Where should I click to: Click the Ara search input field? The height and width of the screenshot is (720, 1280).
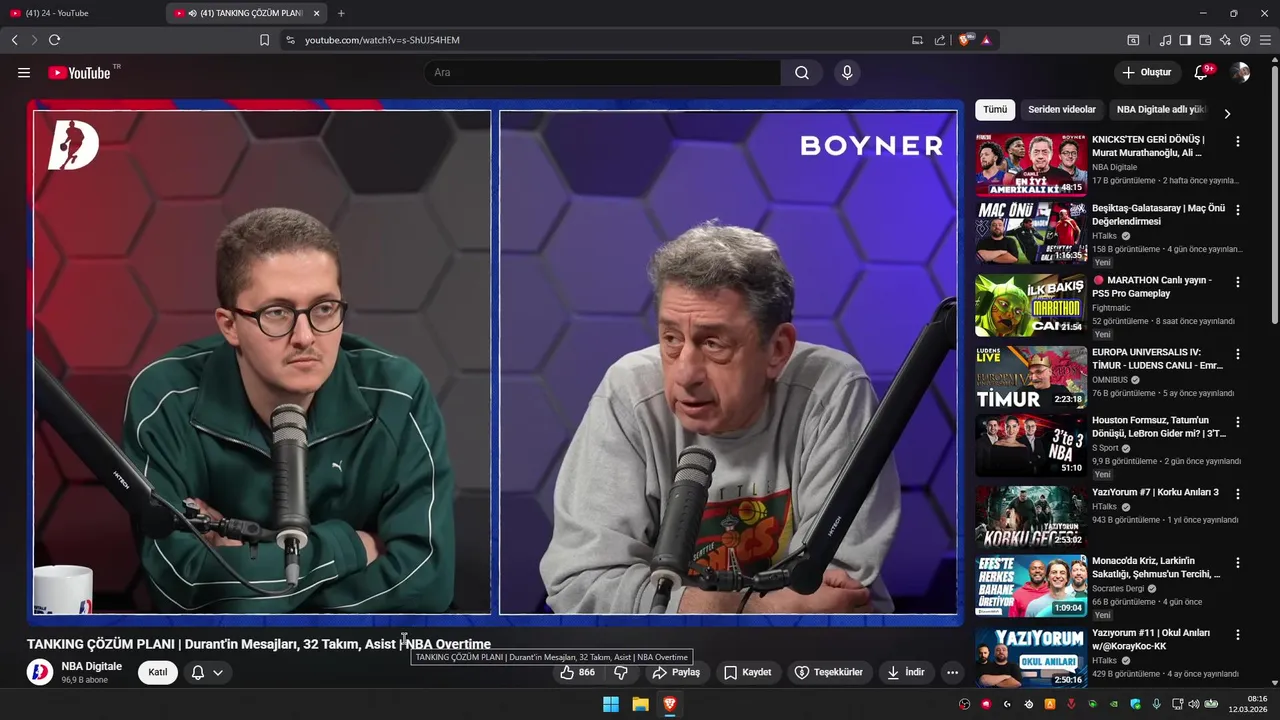603,72
